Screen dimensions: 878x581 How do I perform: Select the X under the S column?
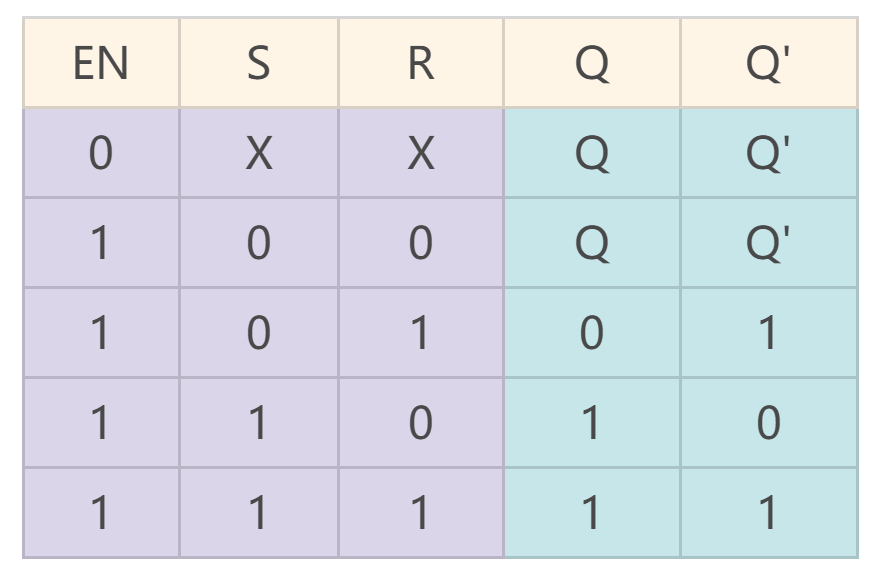click(x=259, y=153)
